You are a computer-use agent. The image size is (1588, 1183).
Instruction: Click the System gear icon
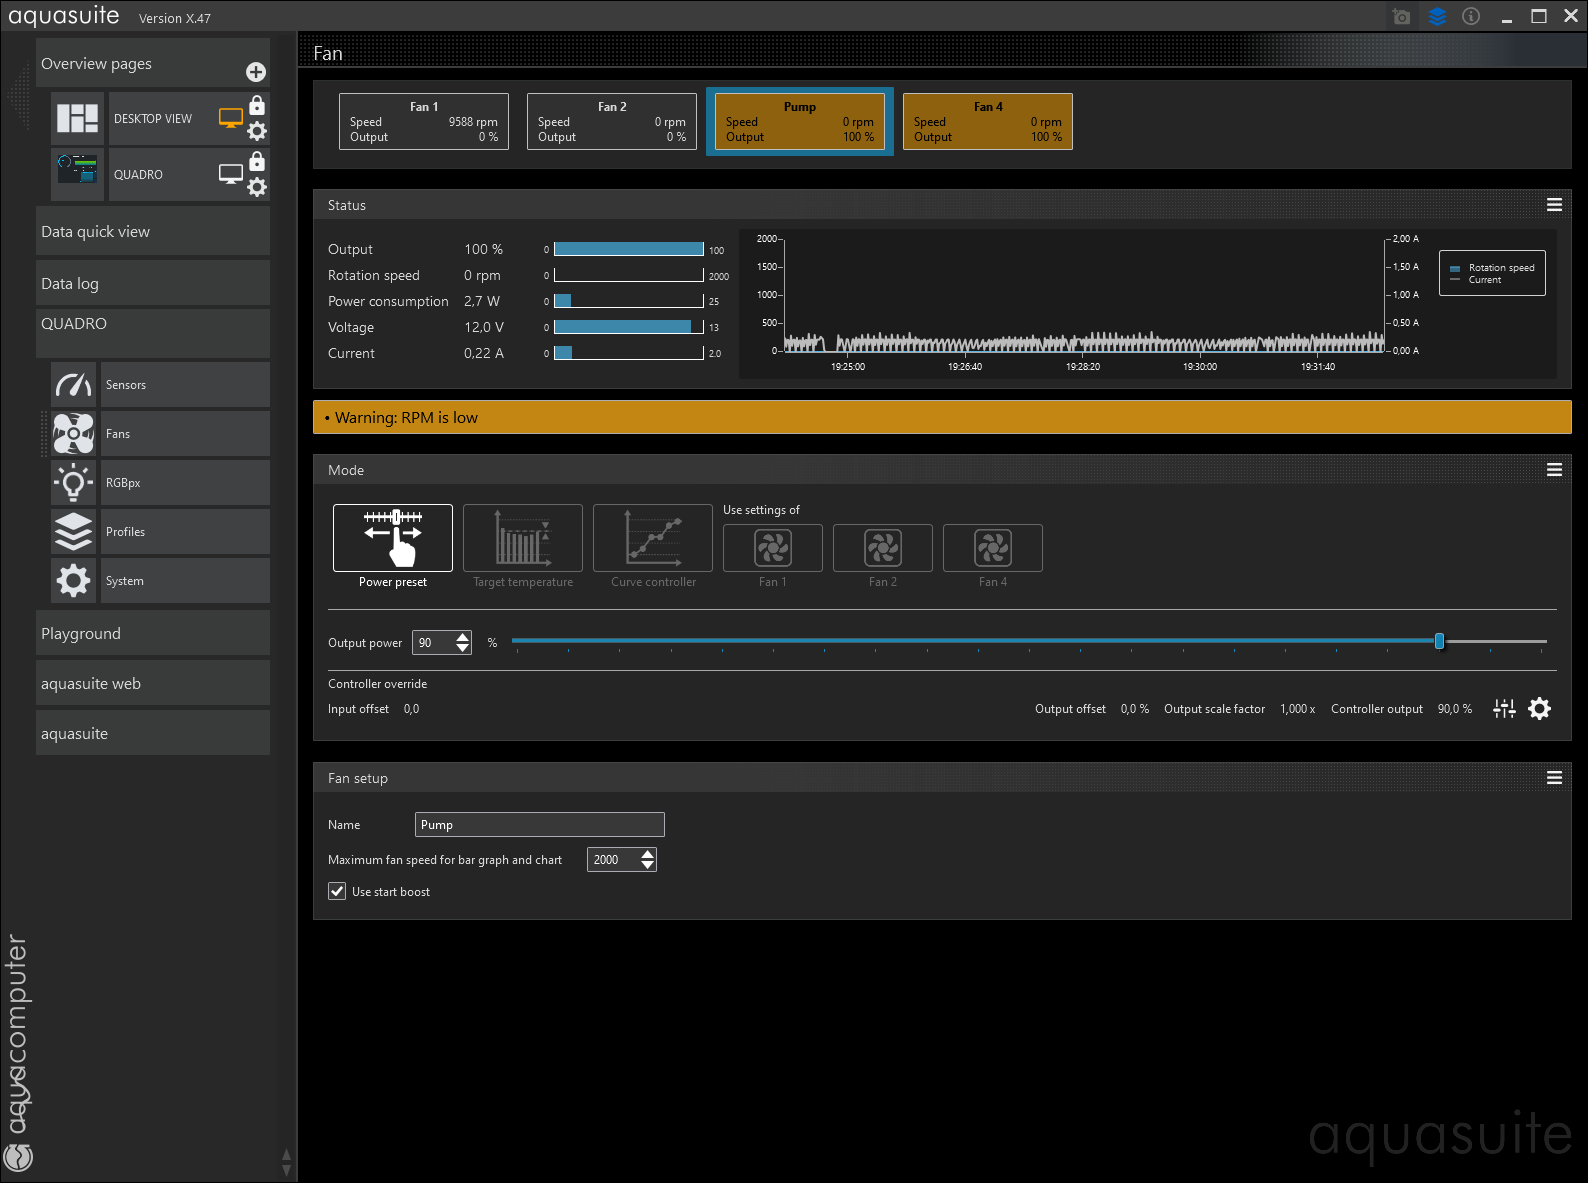pos(74,581)
